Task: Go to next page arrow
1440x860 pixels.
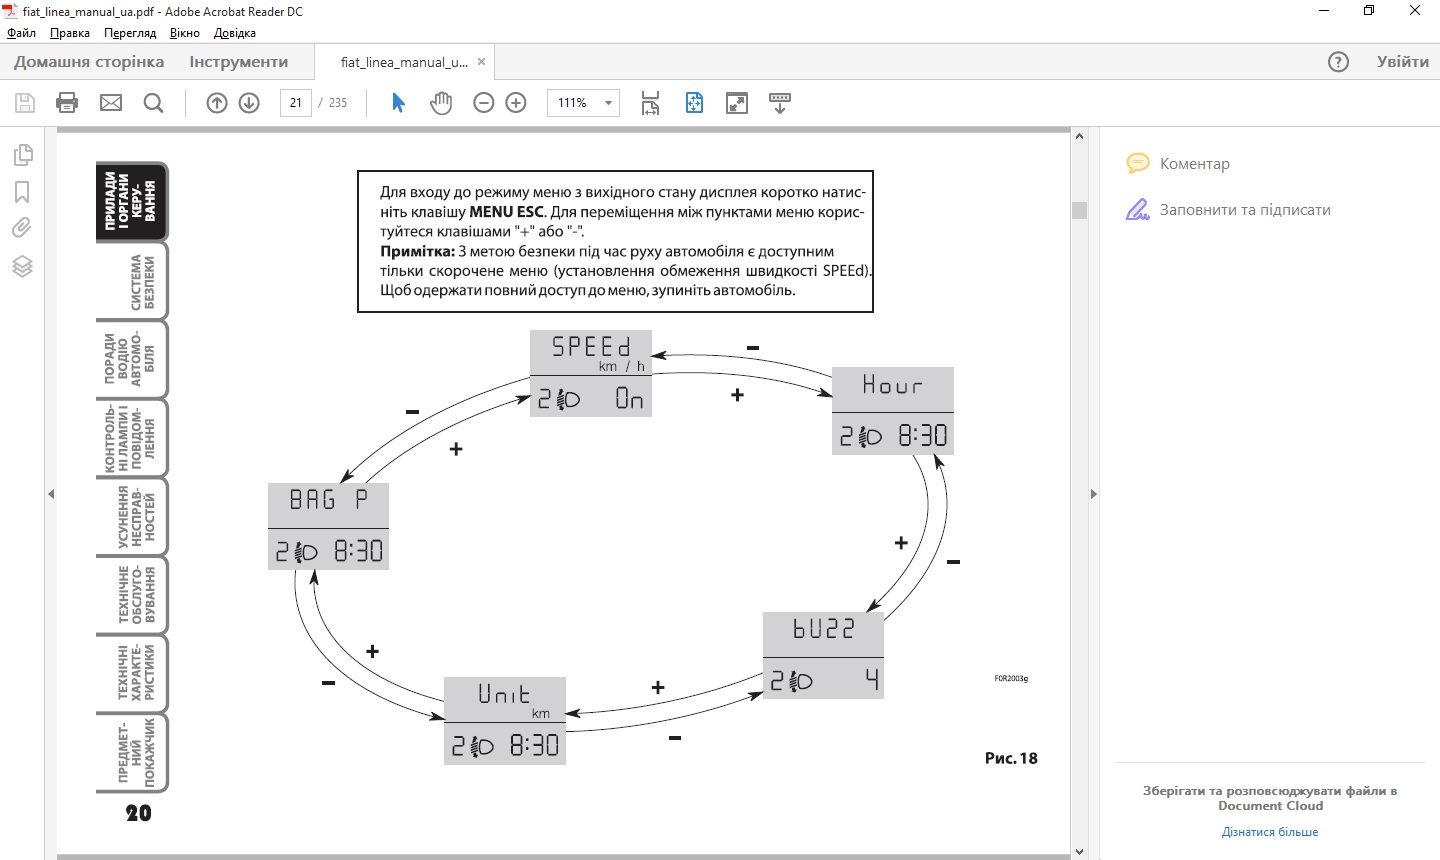Action: pos(250,103)
